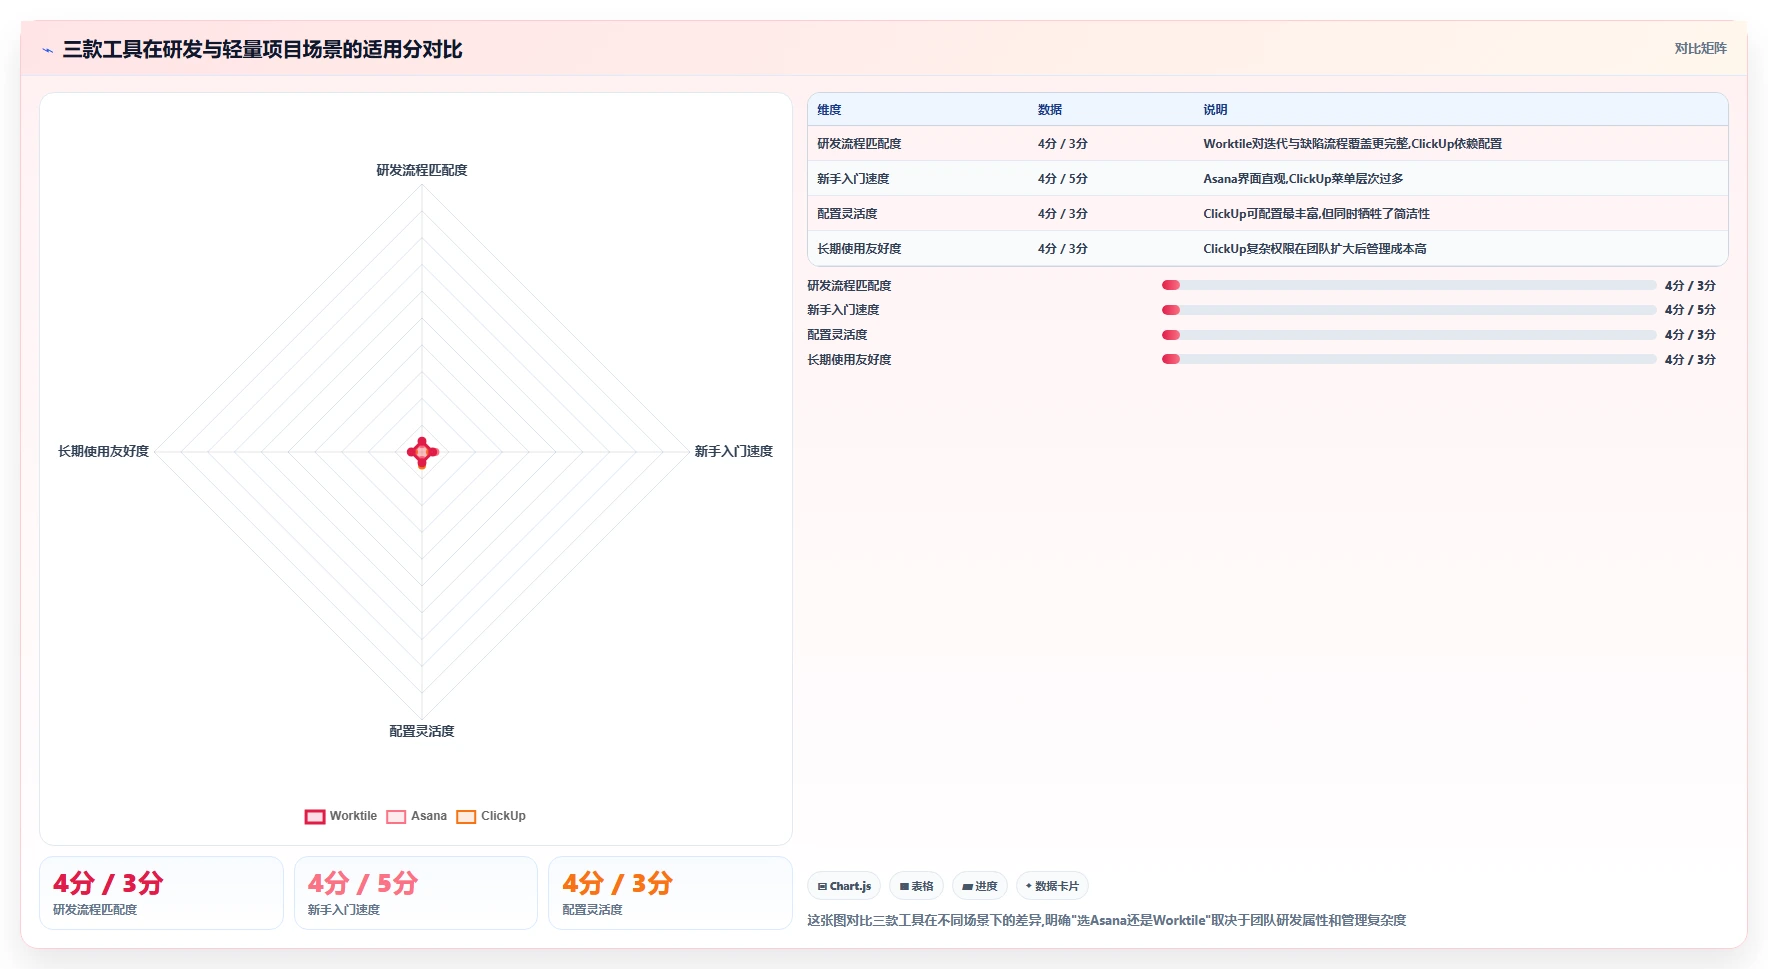Click the Worktile对迭代与缺陷流程 description cell
Screen dimensions: 1768x969
point(1352,144)
